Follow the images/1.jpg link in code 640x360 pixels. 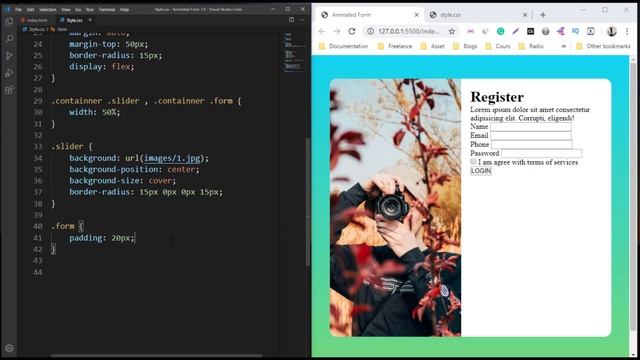[172, 158]
